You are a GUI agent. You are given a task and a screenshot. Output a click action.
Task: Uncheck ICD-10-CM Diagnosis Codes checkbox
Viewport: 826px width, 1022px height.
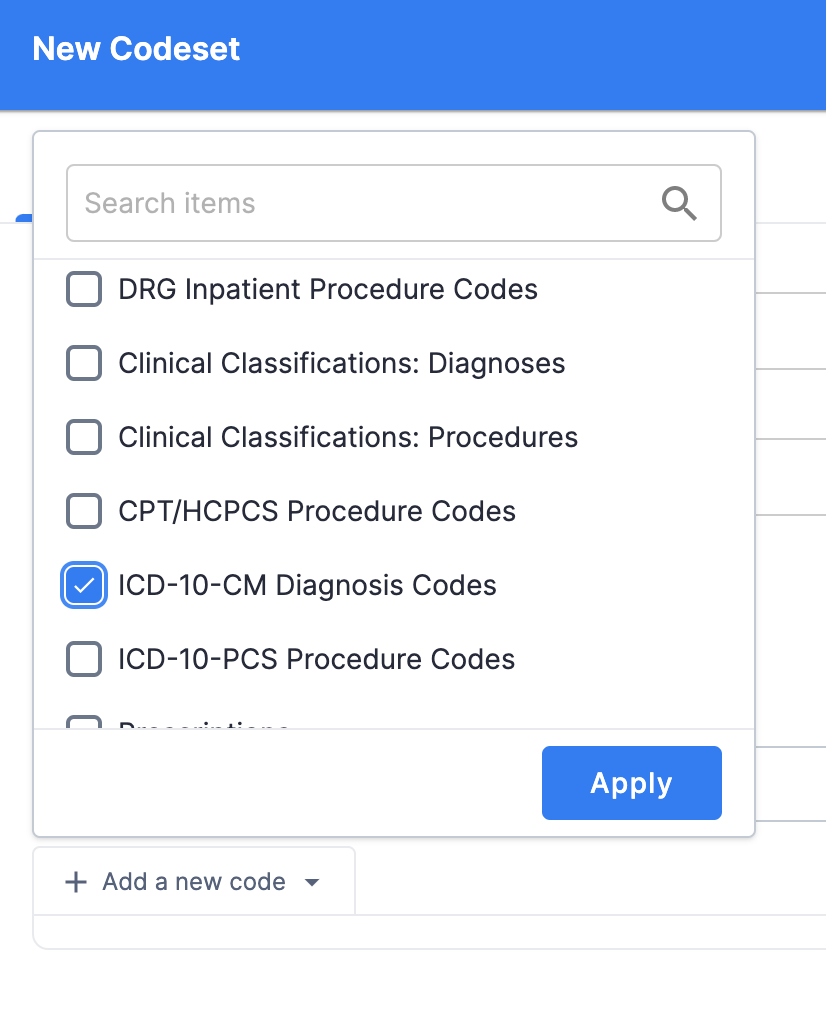84,585
